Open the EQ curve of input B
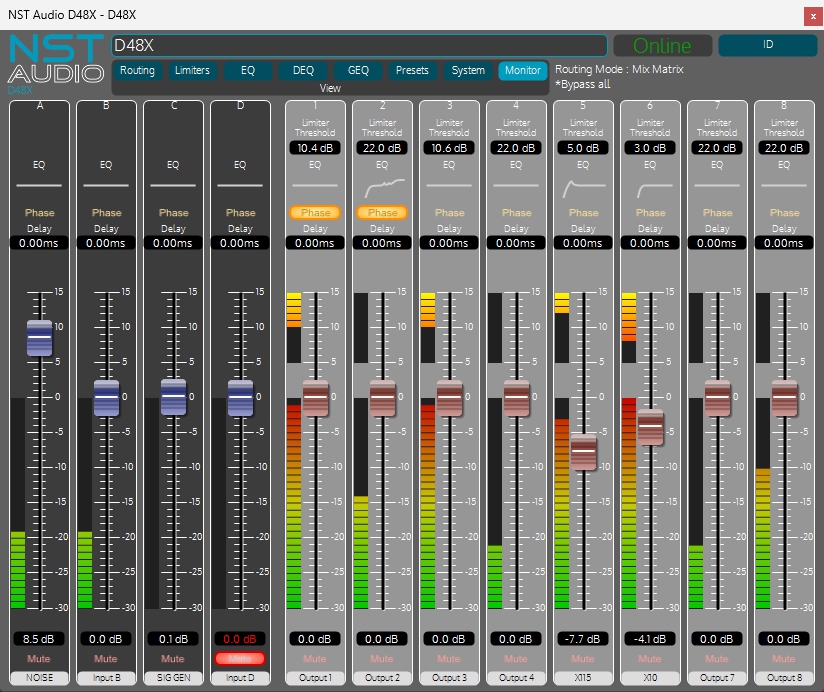Viewport: 824px width, 692px height. (x=106, y=185)
